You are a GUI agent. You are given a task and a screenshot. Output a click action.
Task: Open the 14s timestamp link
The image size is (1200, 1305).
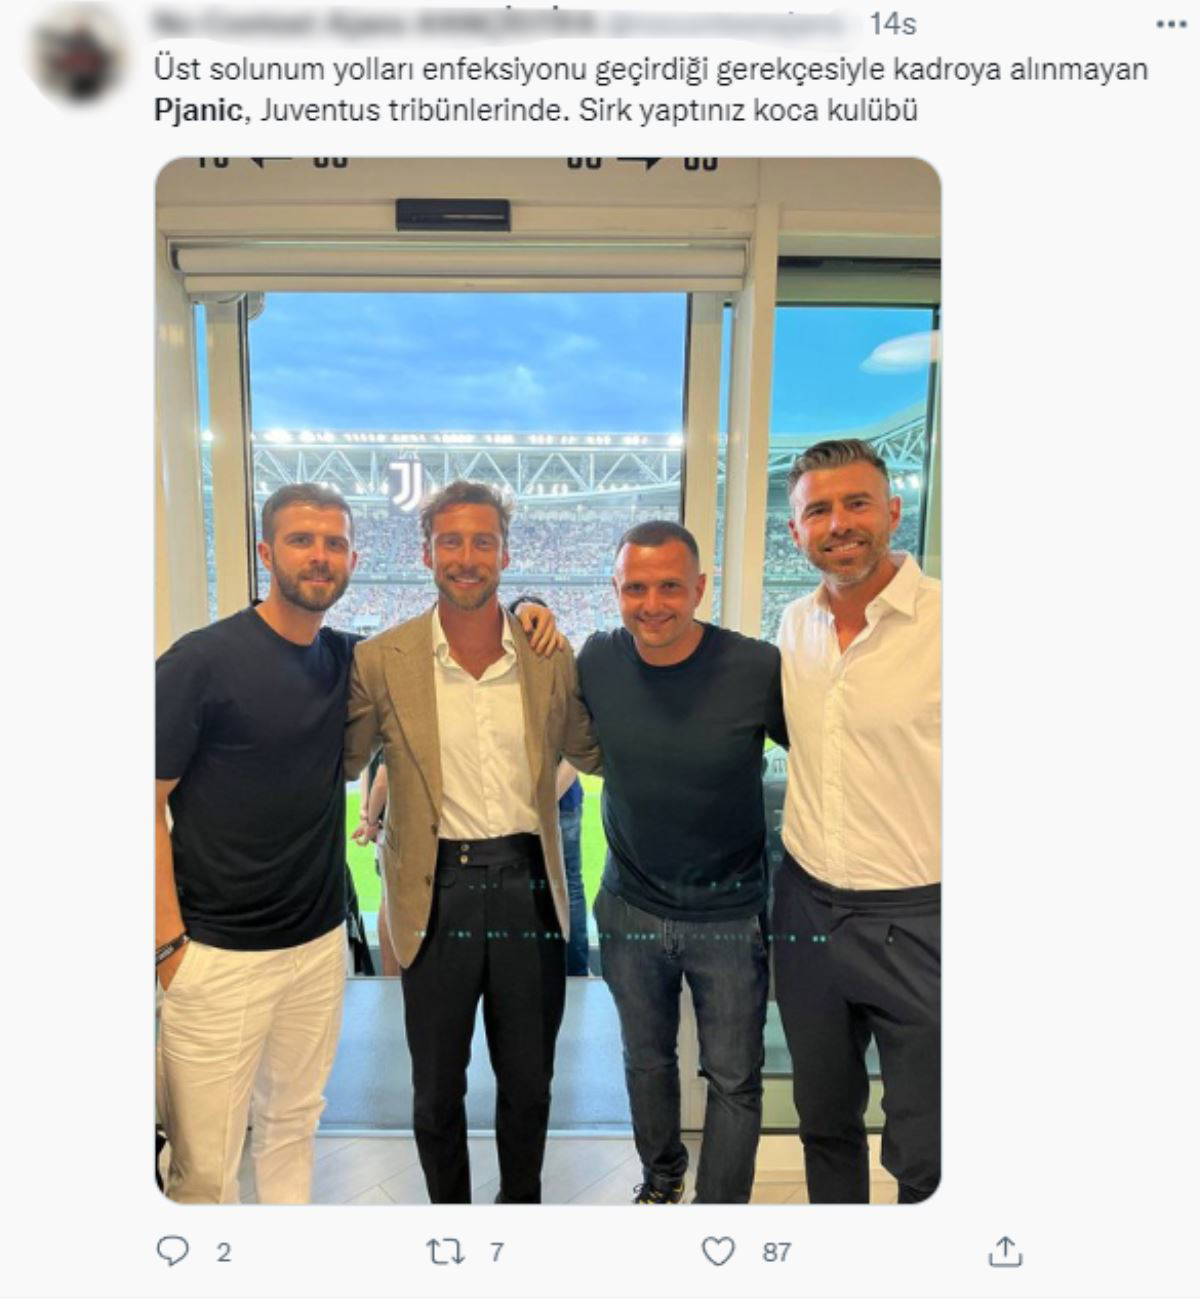tap(893, 23)
